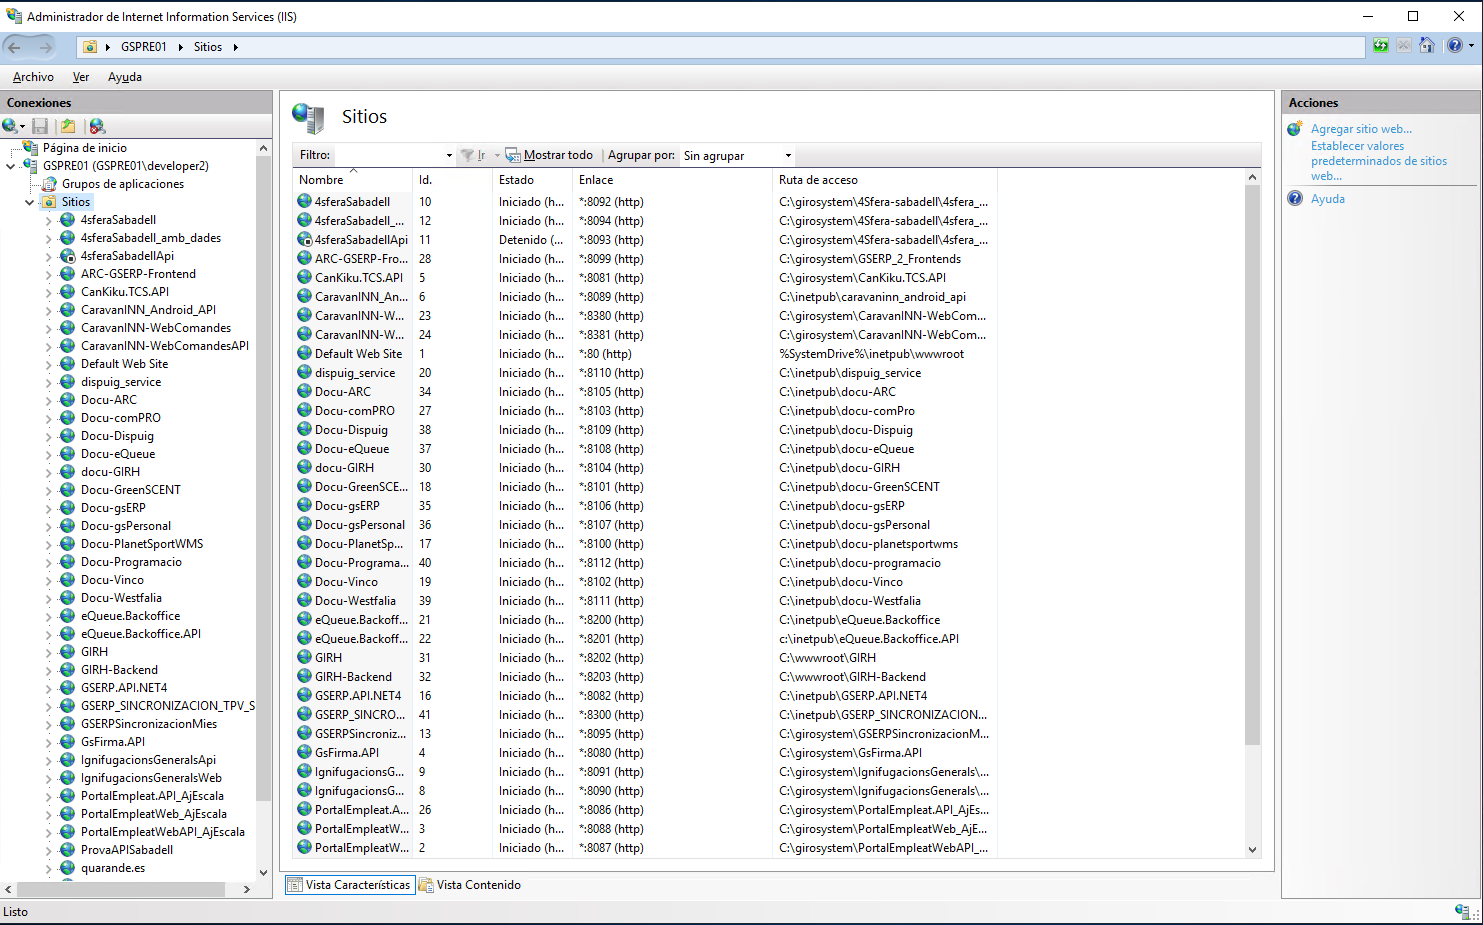Click the Agregar sitio web link
1483x925 pixels.
pos(1361,129)
